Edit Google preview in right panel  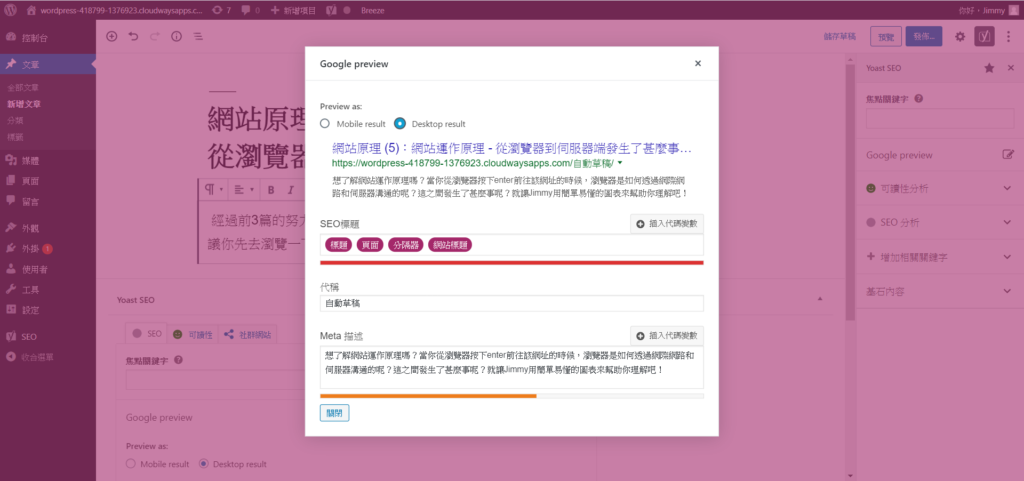(x=1008, y=155)
